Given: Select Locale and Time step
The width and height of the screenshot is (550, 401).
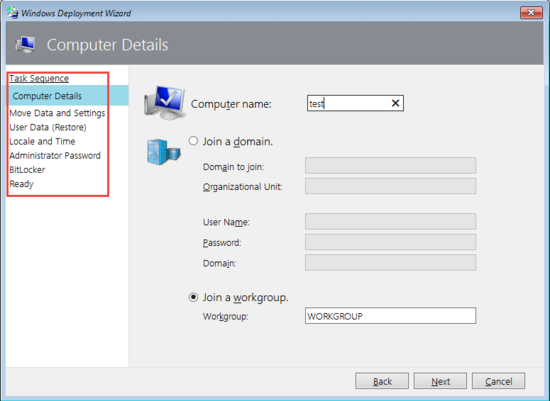Looking at the screenshot, I should 42,141.
